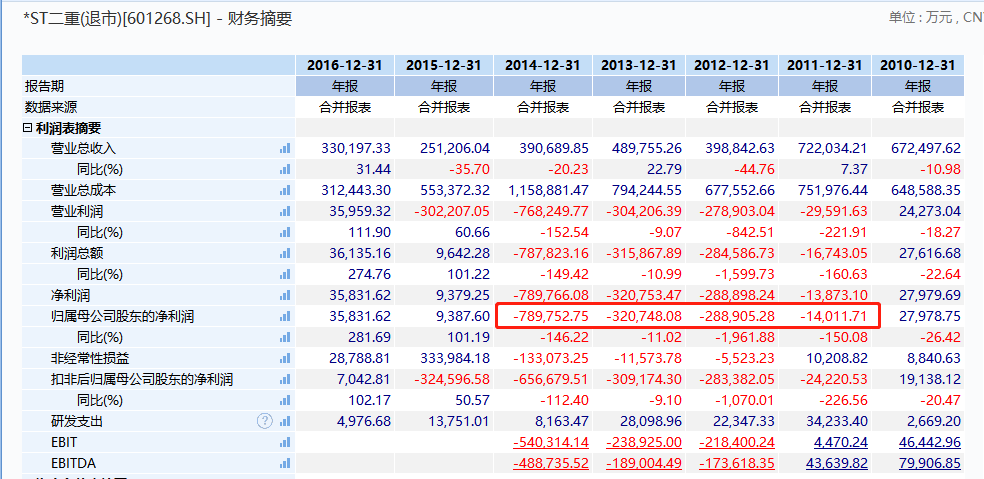Select the 2015-12-31 column header
The width and height of the screenshot is (984, 479).
pos(444,65)
